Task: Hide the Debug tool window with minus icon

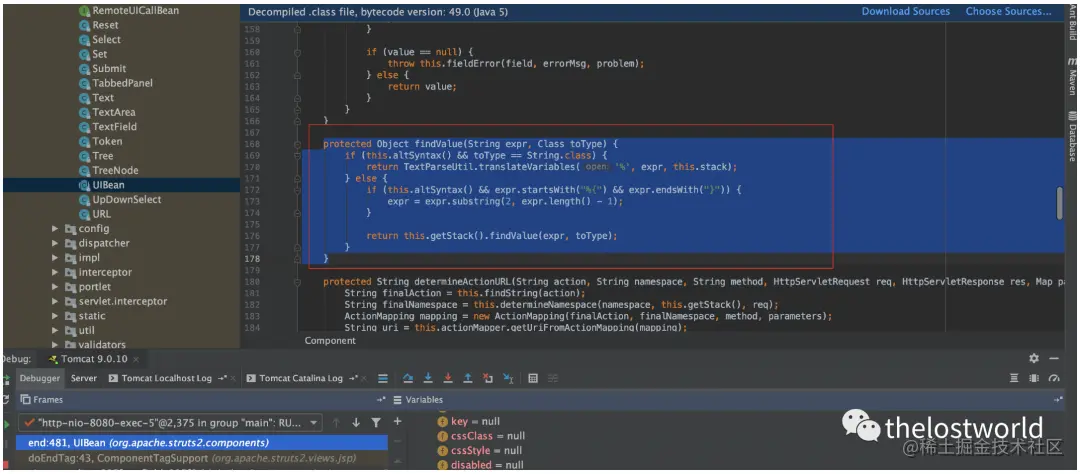Action: (x=1054, y=359)
